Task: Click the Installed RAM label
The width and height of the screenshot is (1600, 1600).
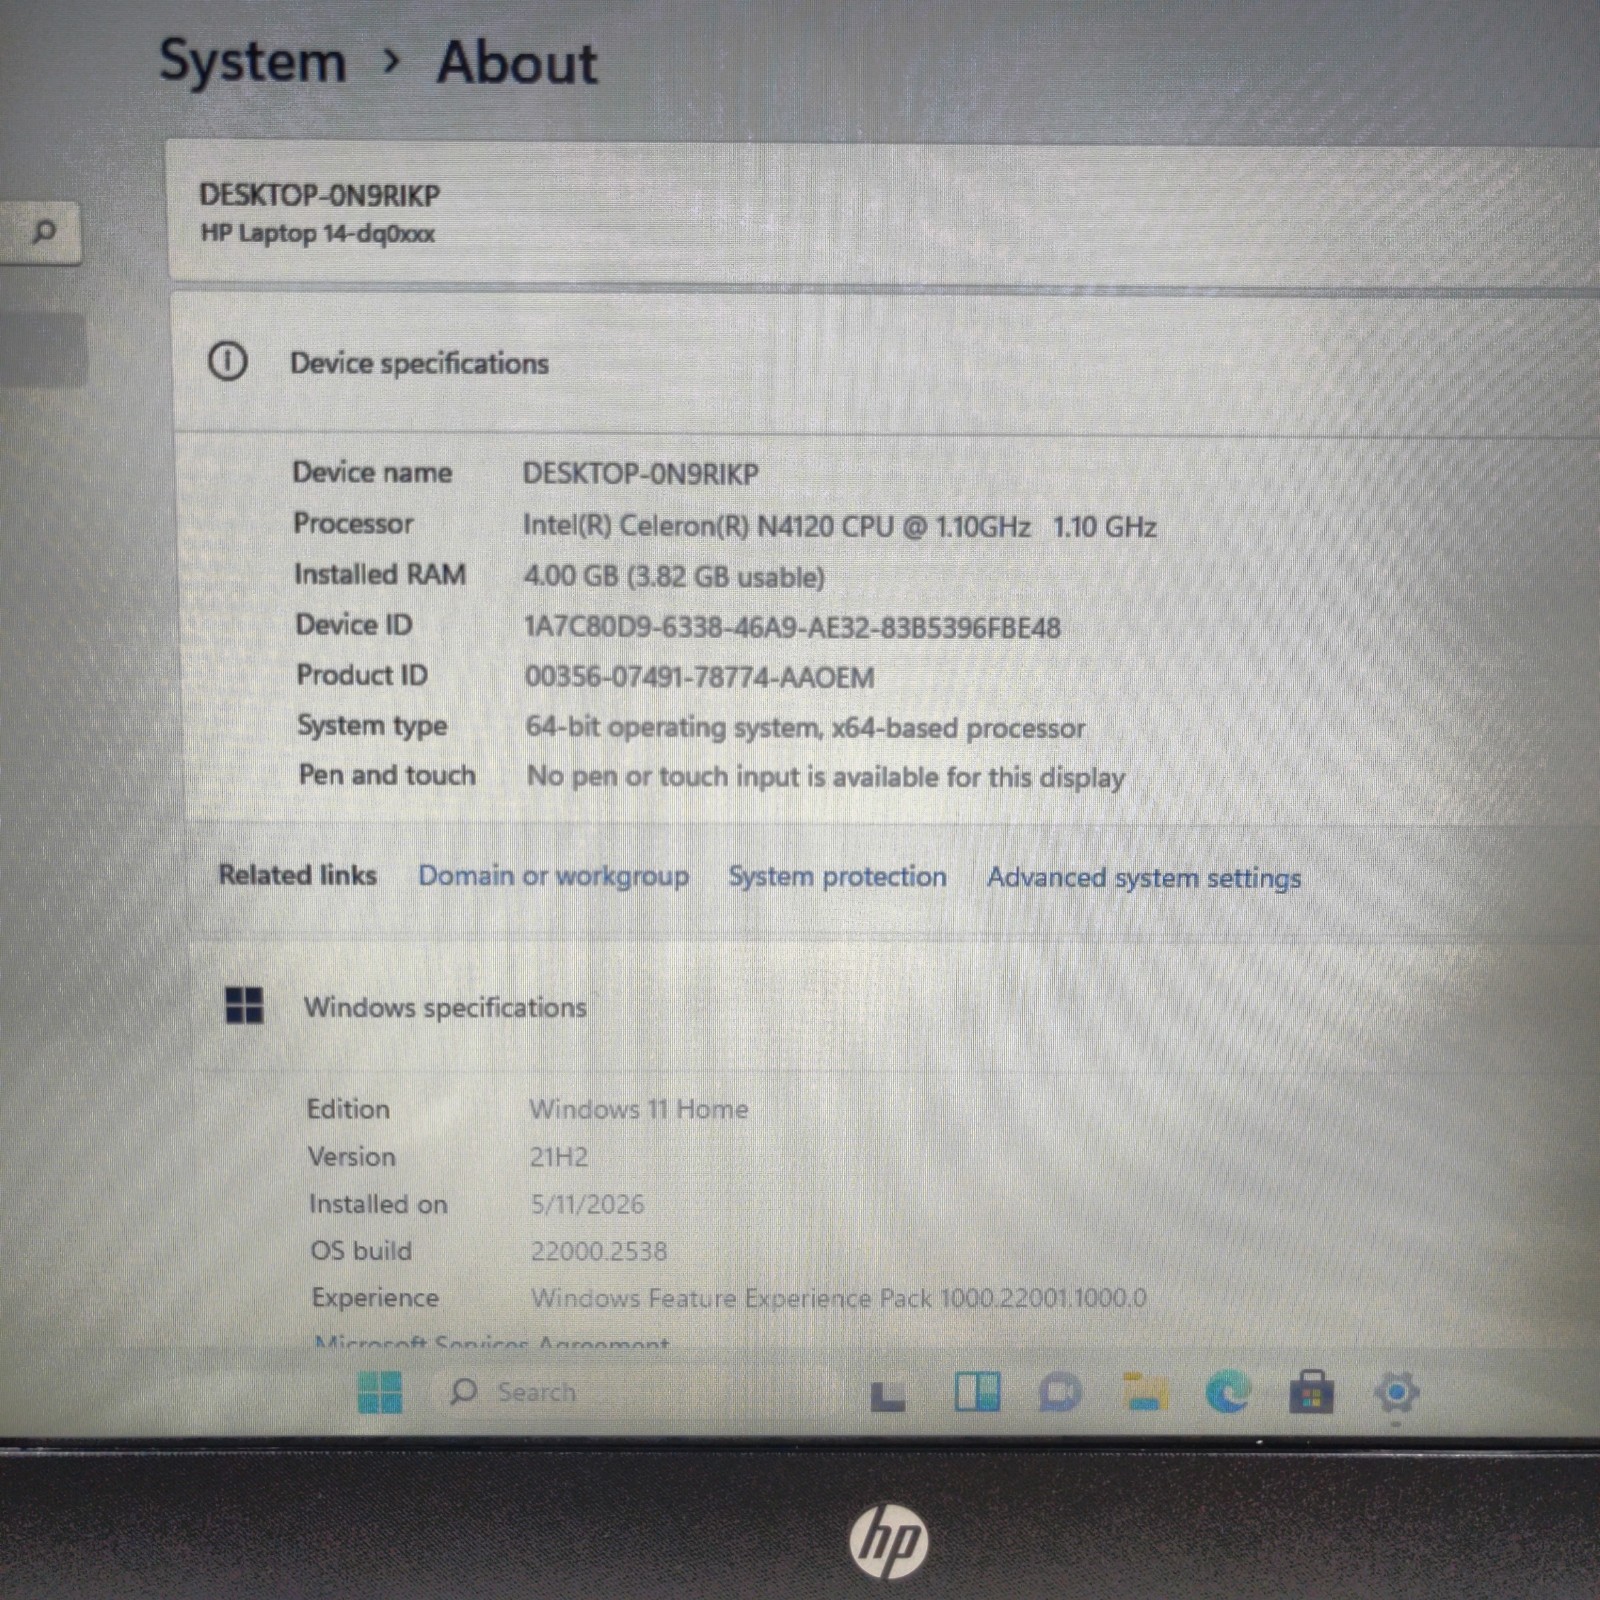Action: 380,574
